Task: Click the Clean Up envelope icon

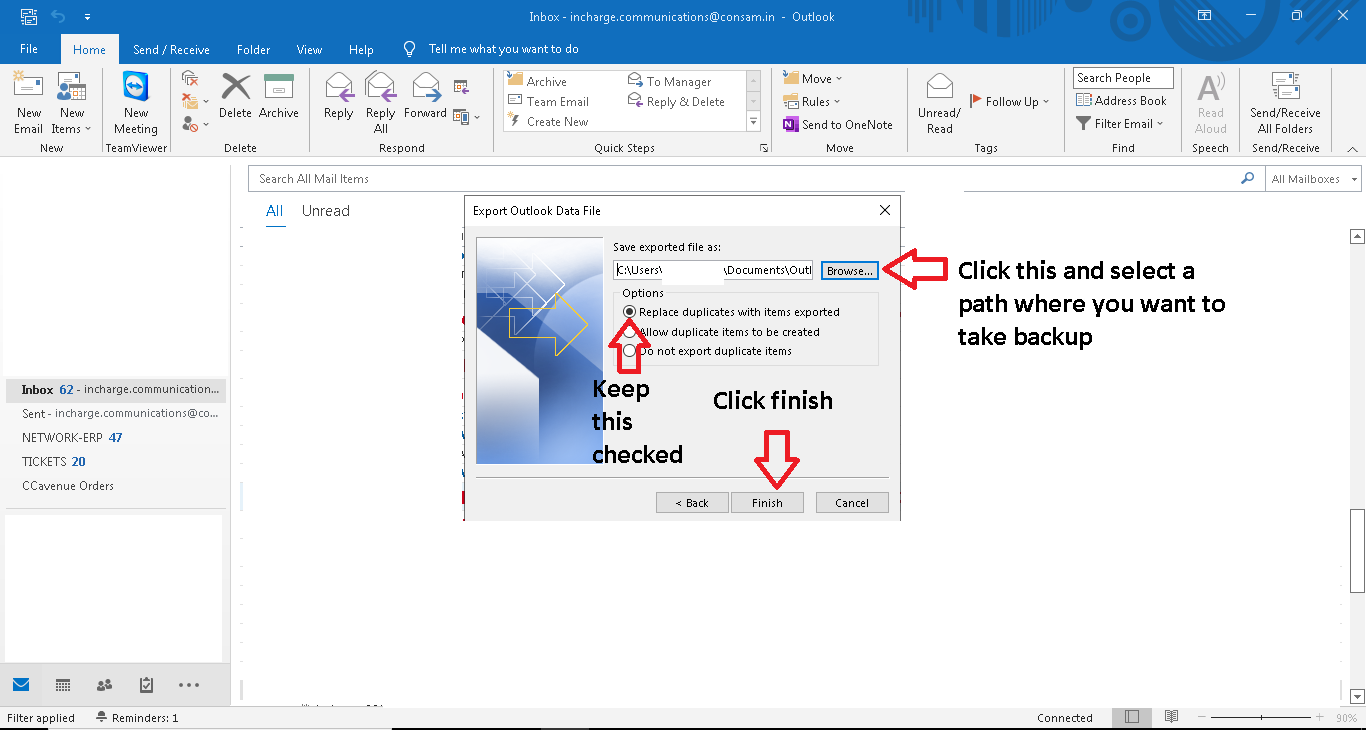Action: [x=190, y=101]
